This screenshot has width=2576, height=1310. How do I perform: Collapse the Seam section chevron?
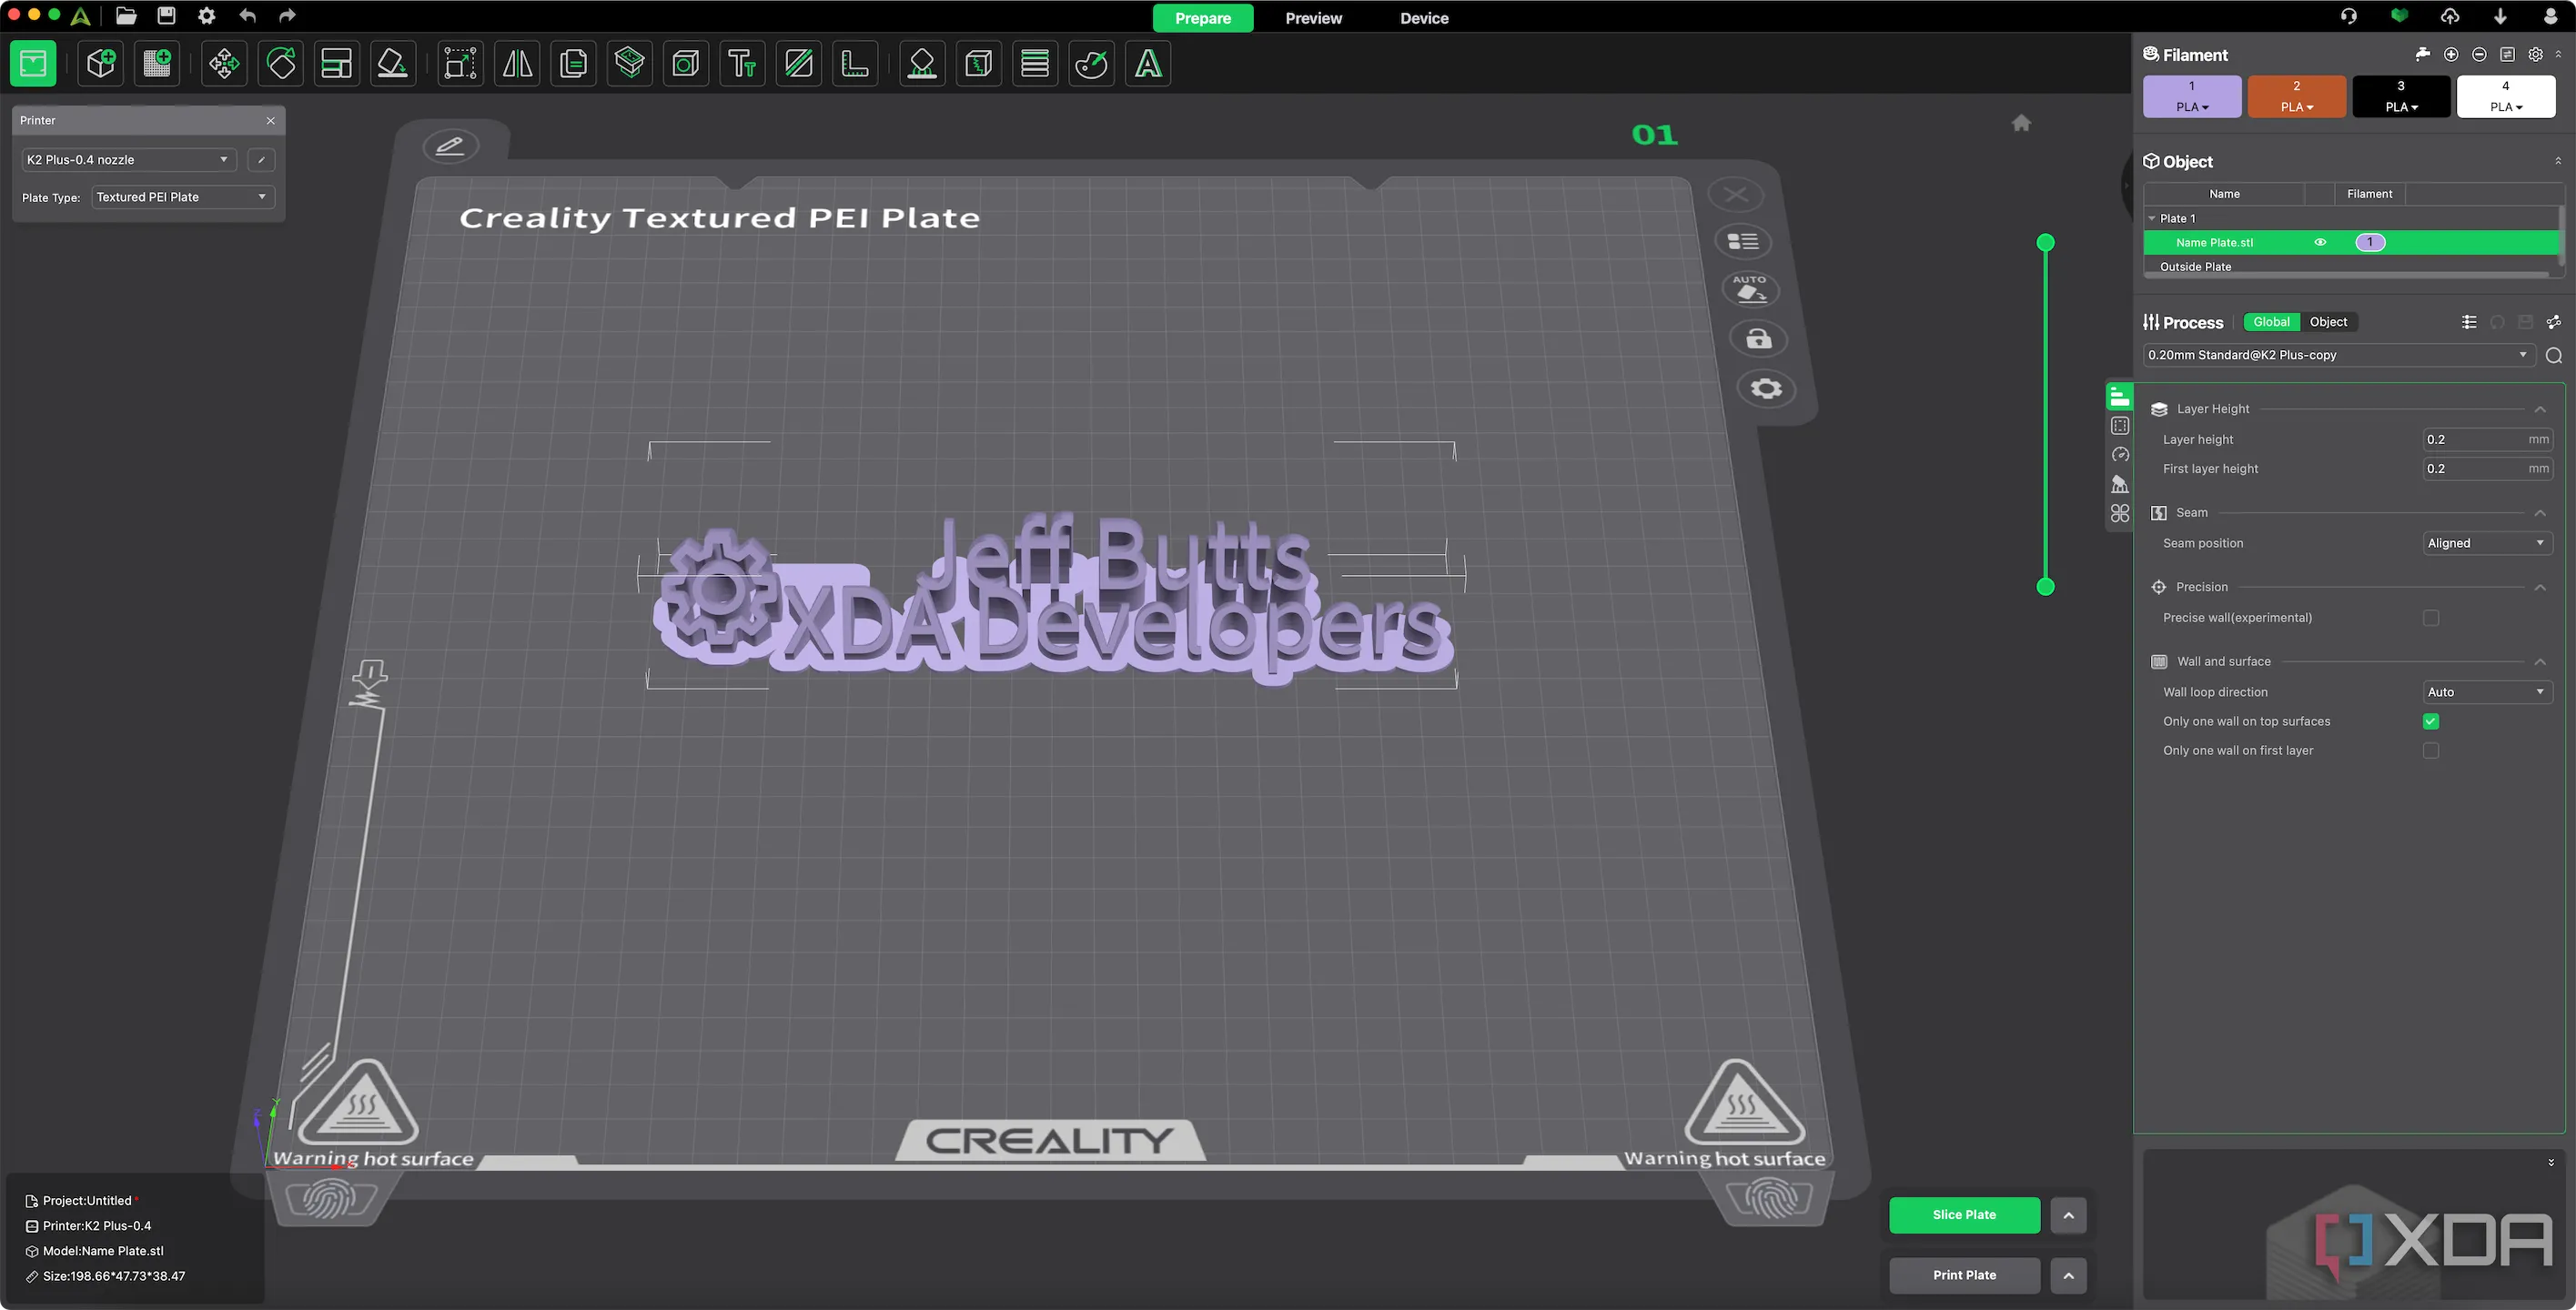click(x=2540, y=513)
